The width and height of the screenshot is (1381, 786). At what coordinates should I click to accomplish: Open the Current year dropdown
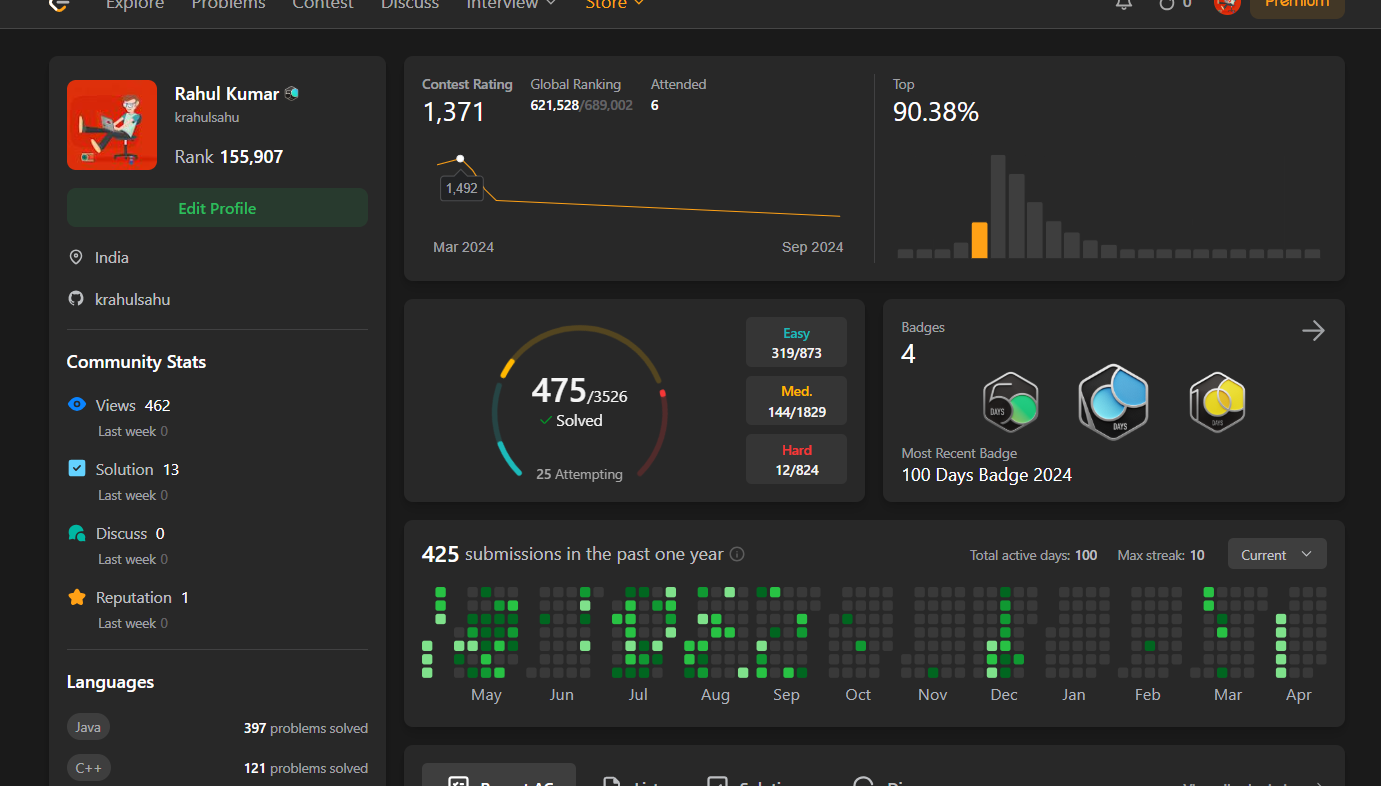coord(1277,555)
